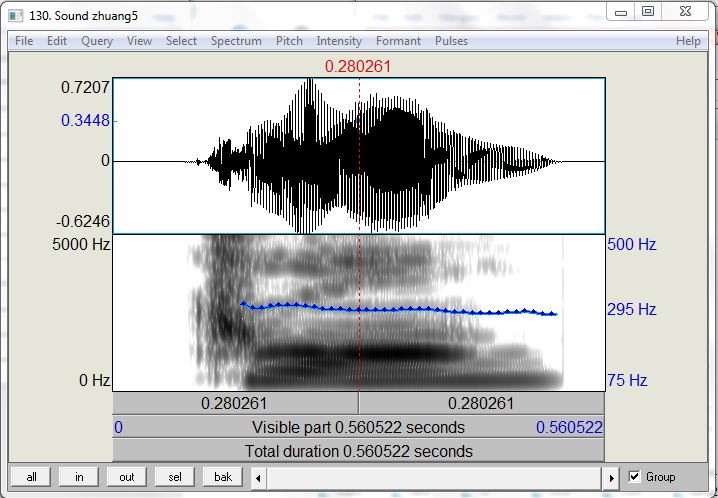This screenshot has height=498, width=718.
Task: Click the window end time 0.560522
Action: [x=569, y=428]
